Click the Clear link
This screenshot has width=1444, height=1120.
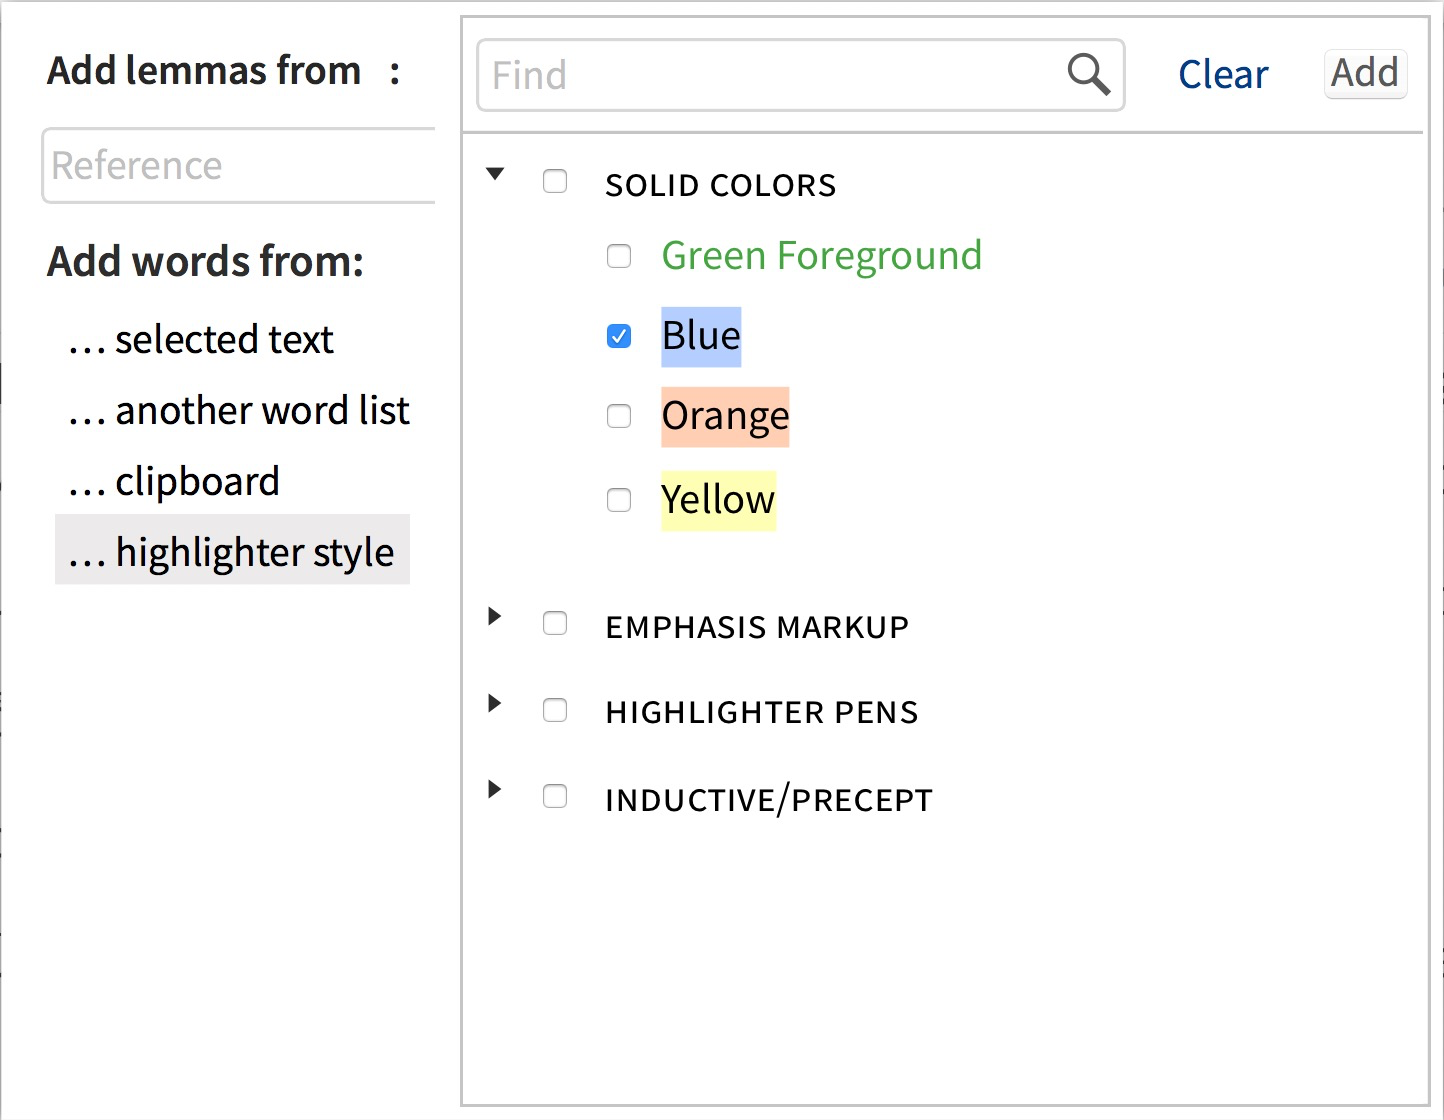(x=1223, y=75)
